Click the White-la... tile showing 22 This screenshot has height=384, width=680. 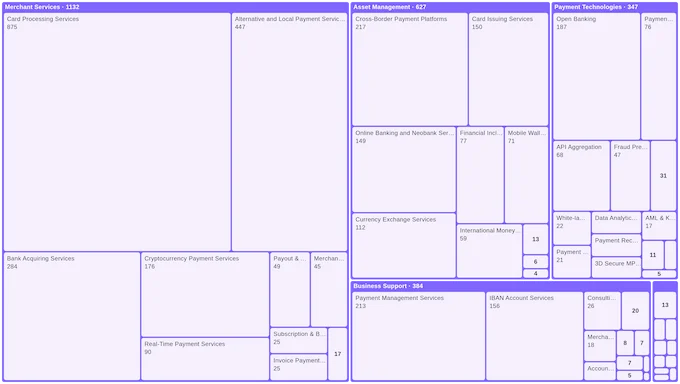point(572,228)
